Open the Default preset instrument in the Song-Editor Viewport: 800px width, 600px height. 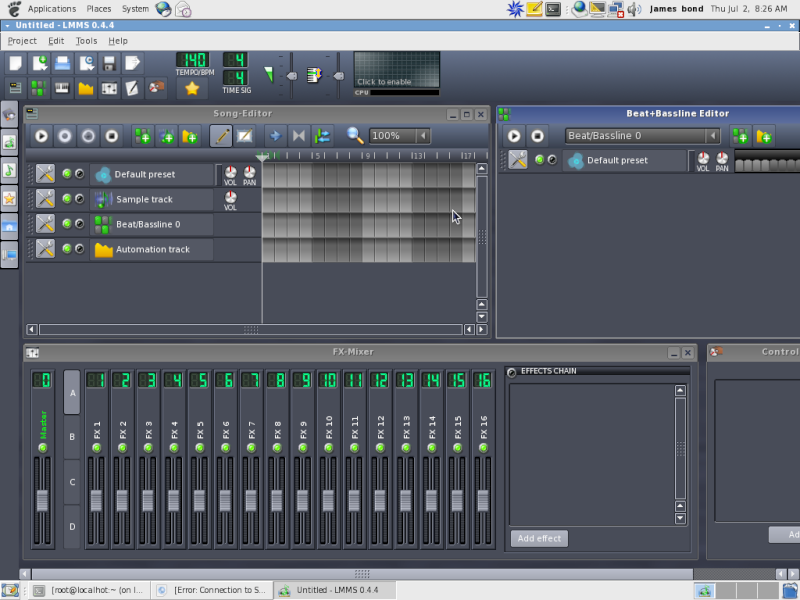pyautogui.click(x=152, y=174)
